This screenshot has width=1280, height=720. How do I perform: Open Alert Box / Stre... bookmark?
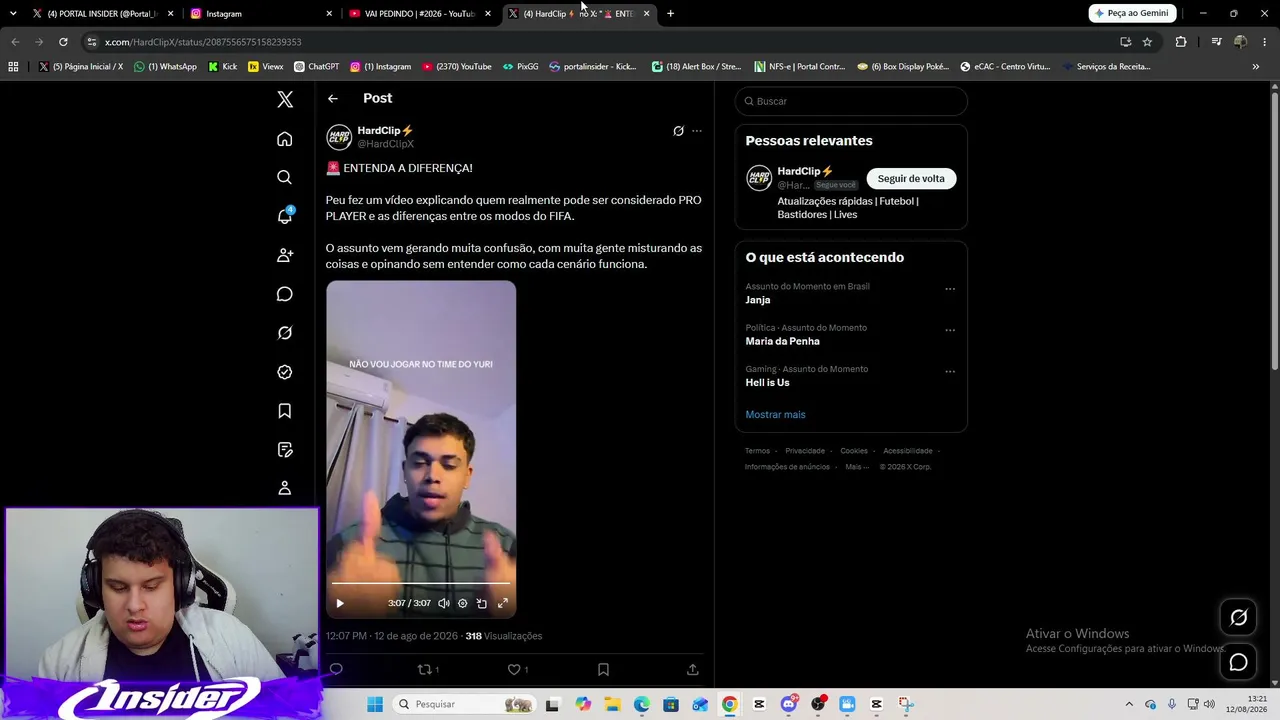[696, 67]
